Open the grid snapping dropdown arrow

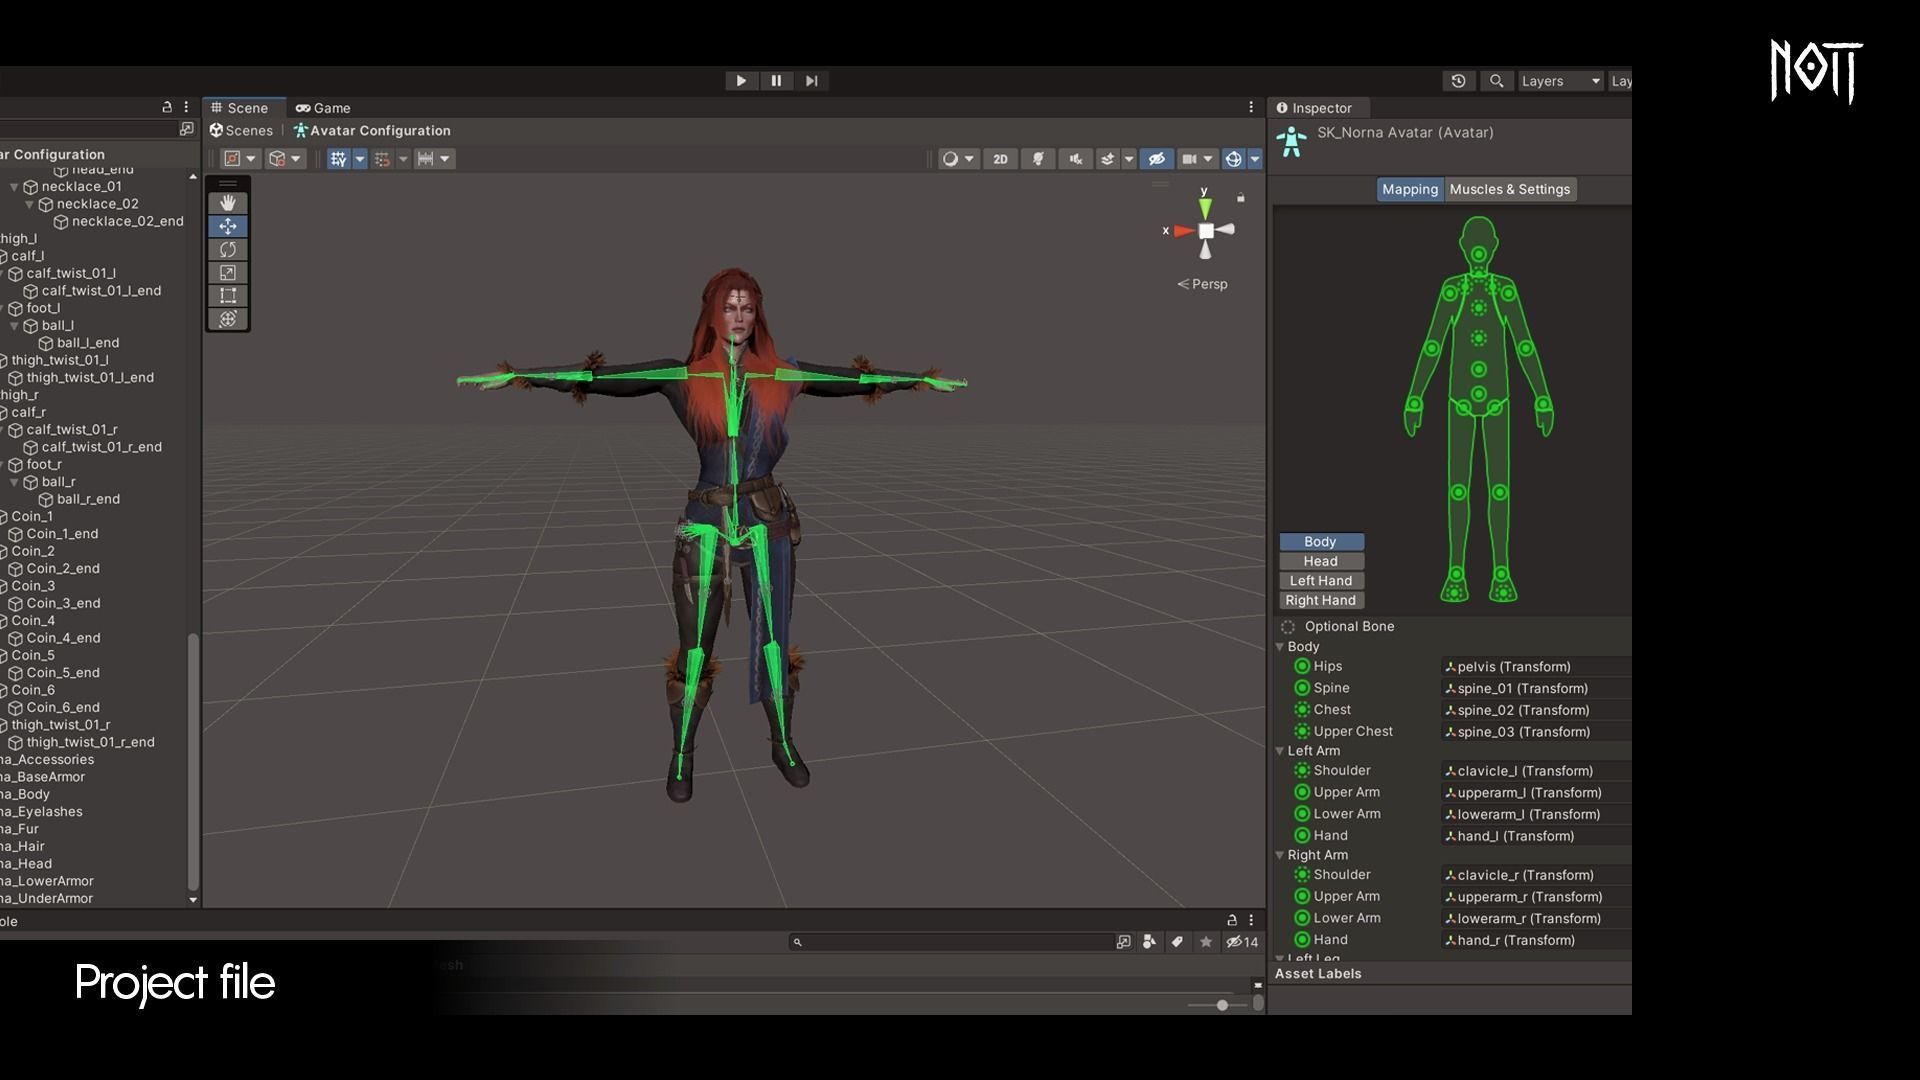360,159
